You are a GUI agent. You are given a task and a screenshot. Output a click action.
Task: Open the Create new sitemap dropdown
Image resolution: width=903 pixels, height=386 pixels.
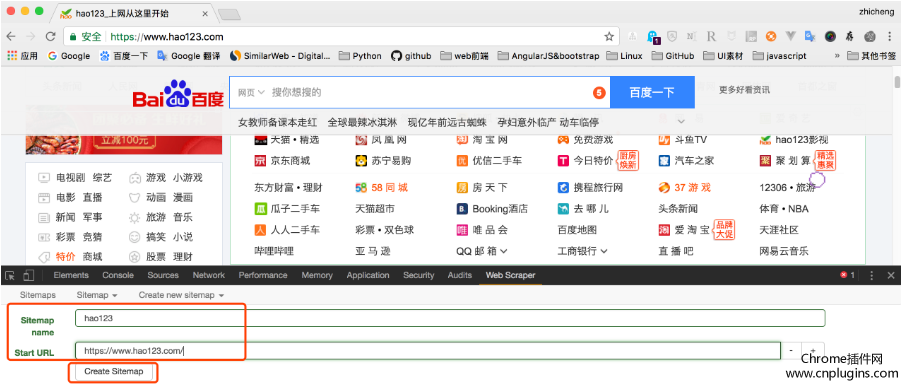[x=181, y=295]
